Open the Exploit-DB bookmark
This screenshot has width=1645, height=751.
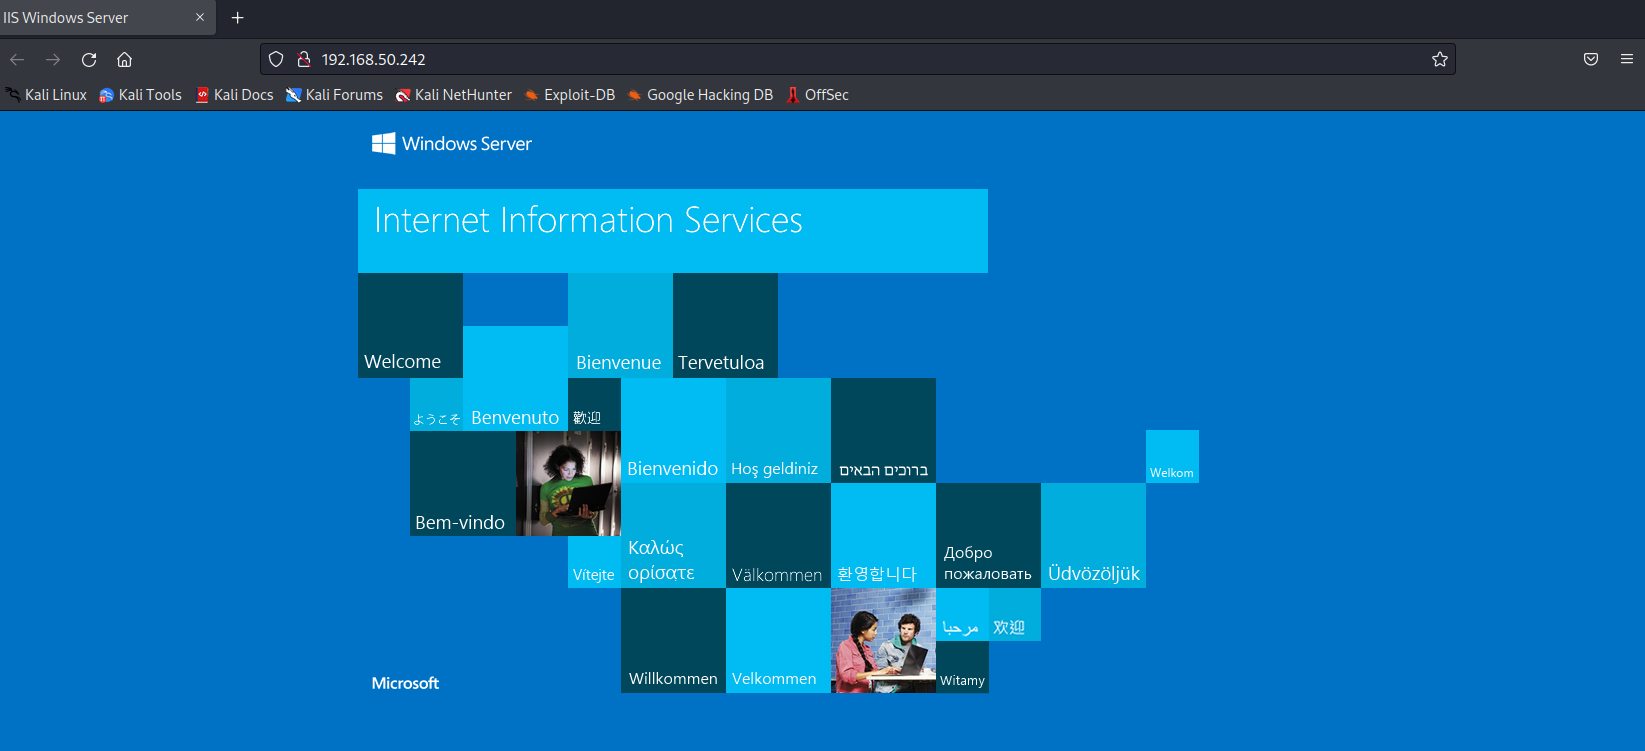pyautogui.click(x=570, y=95)
